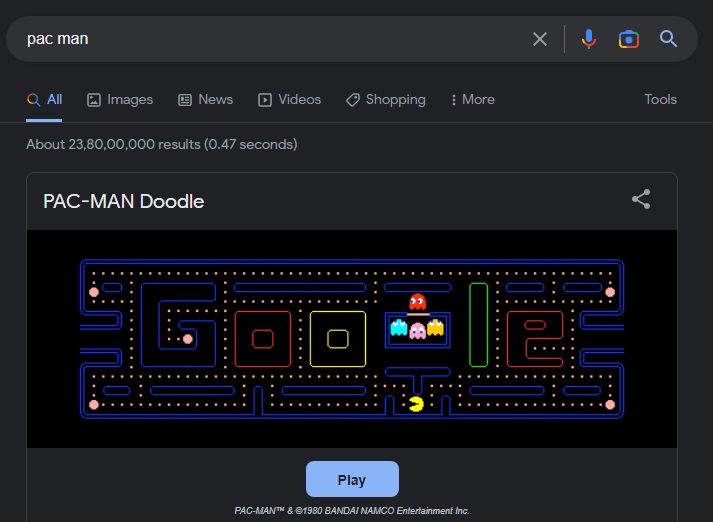Select the All results tab
713x522 pixels.
point(44,100)
